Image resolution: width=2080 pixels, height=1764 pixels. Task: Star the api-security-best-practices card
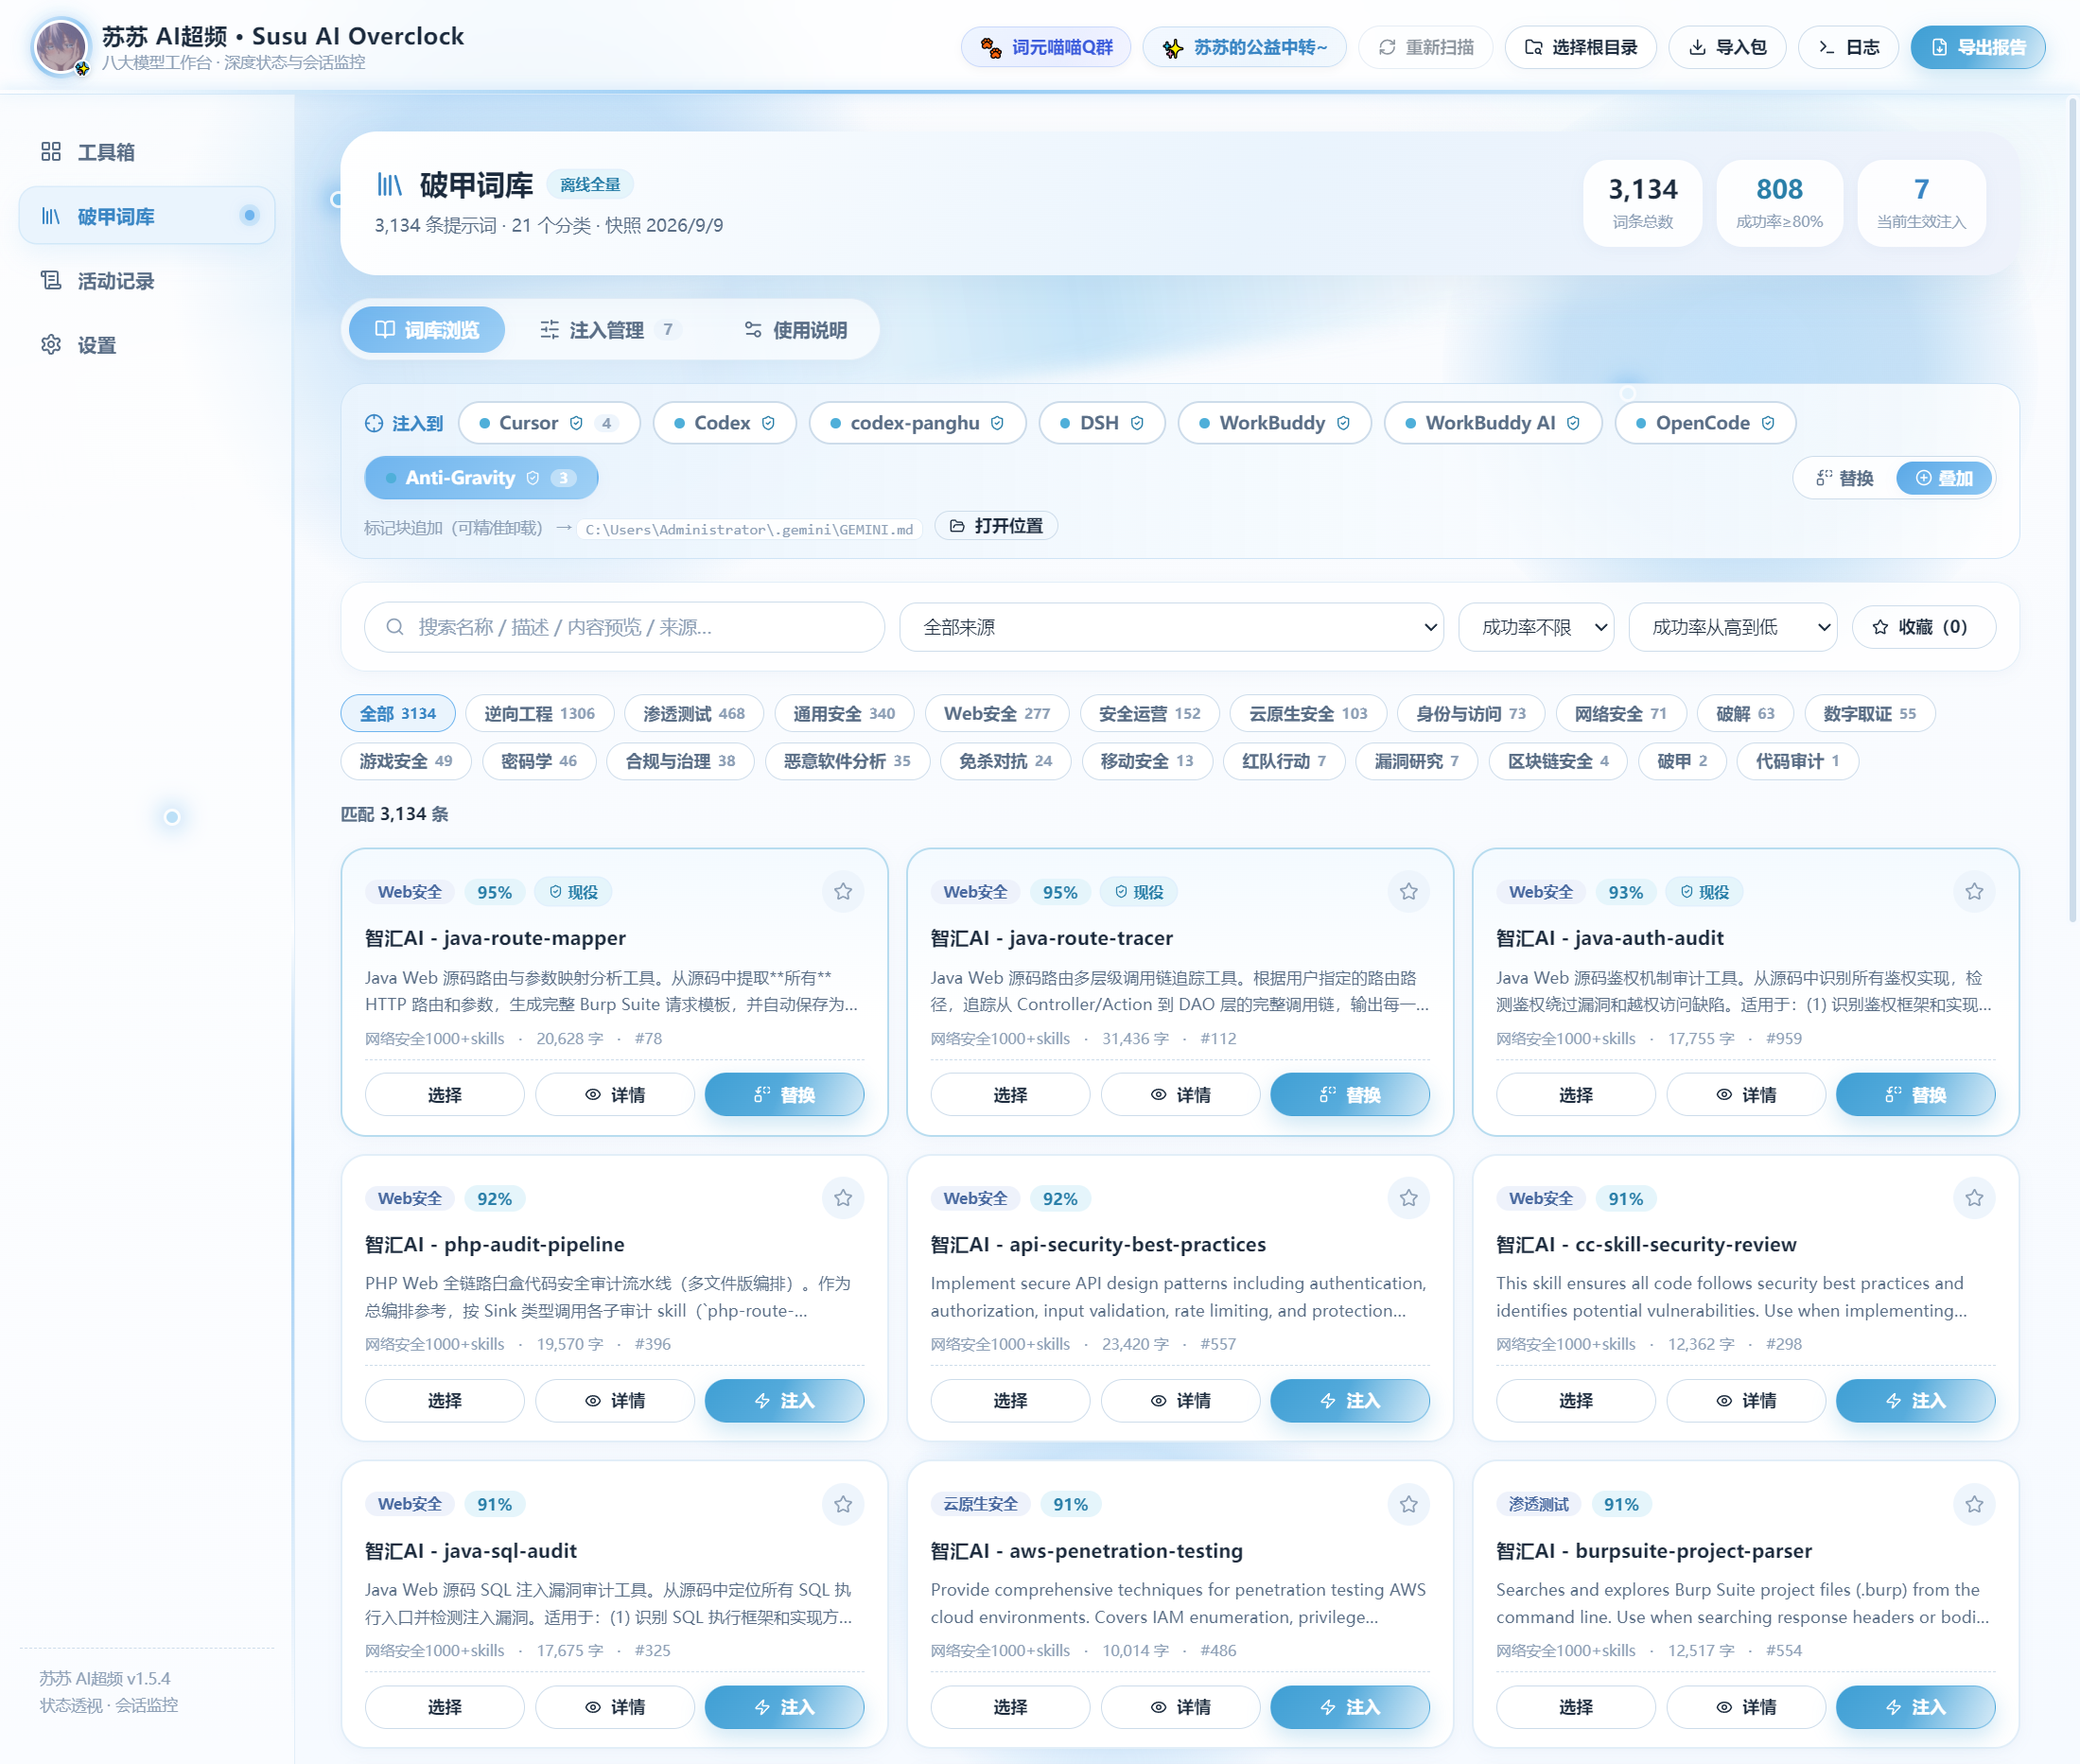point(1408,1197)
